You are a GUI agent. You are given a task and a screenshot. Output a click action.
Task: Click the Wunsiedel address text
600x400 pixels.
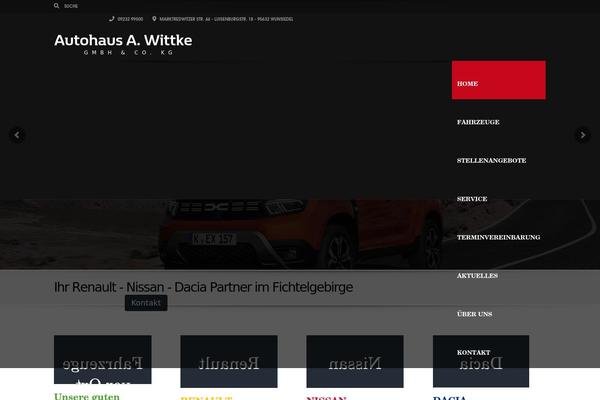pyautogui.click(x=226, y=19)
